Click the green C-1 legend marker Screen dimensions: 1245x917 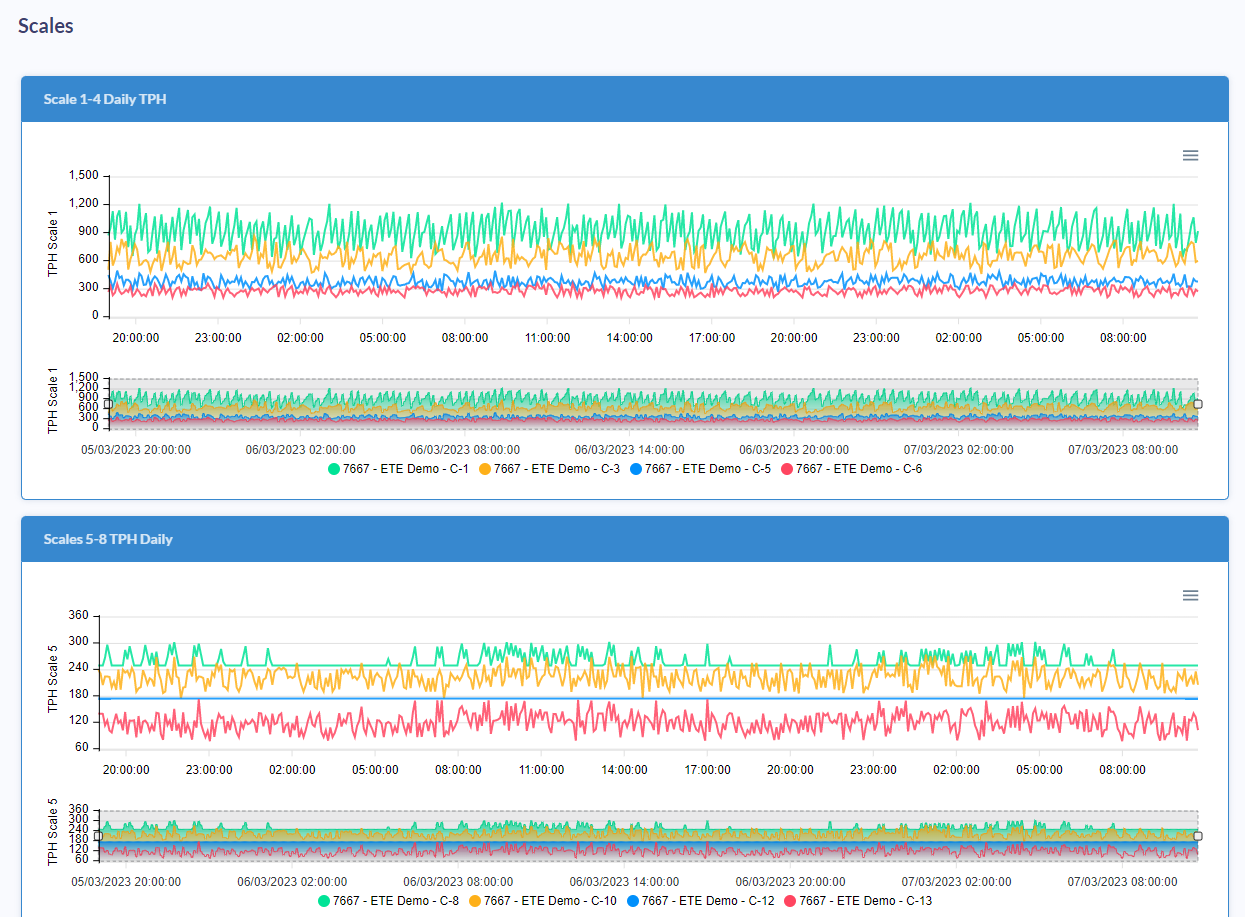pyautogui.click(x=334, y=469)
